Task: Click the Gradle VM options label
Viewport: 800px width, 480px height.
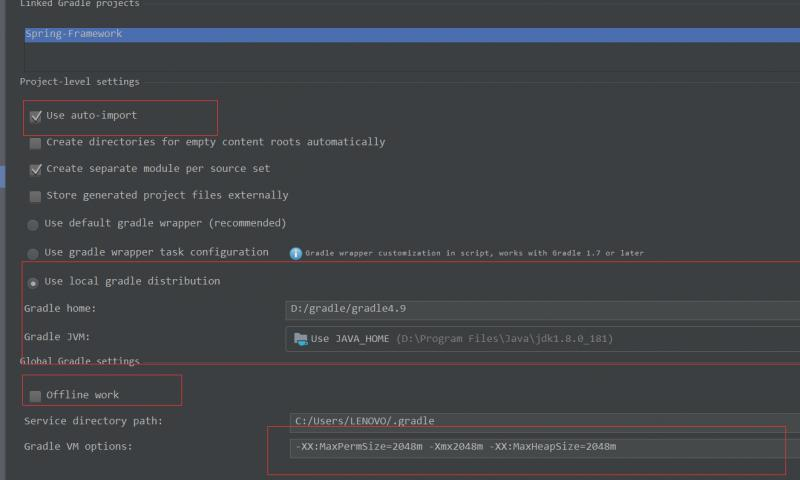Action: click(78, 447)
